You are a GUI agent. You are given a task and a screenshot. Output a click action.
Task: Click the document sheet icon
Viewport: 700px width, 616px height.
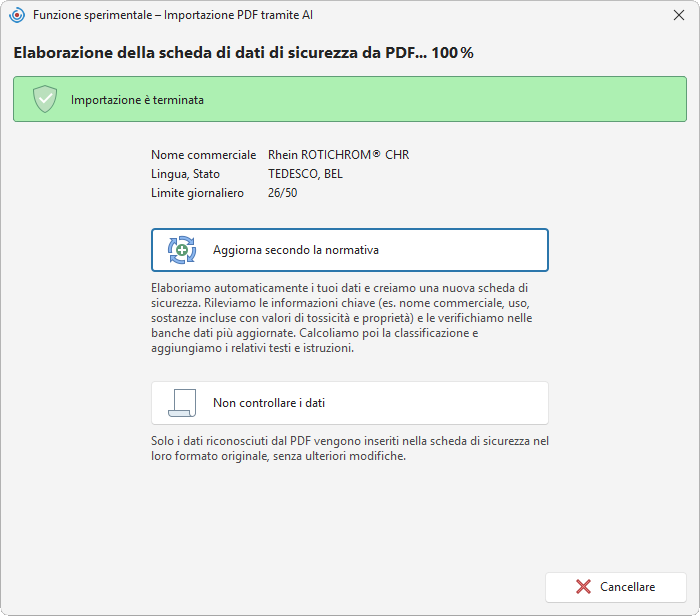[182, 403]
